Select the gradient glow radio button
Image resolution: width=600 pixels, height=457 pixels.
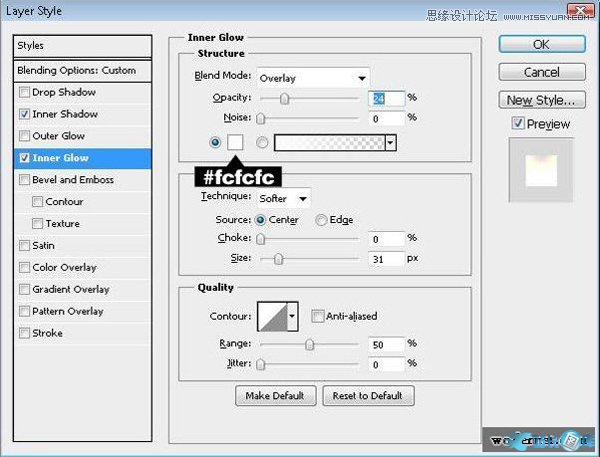pyautogui.click(x=263, y=143)
